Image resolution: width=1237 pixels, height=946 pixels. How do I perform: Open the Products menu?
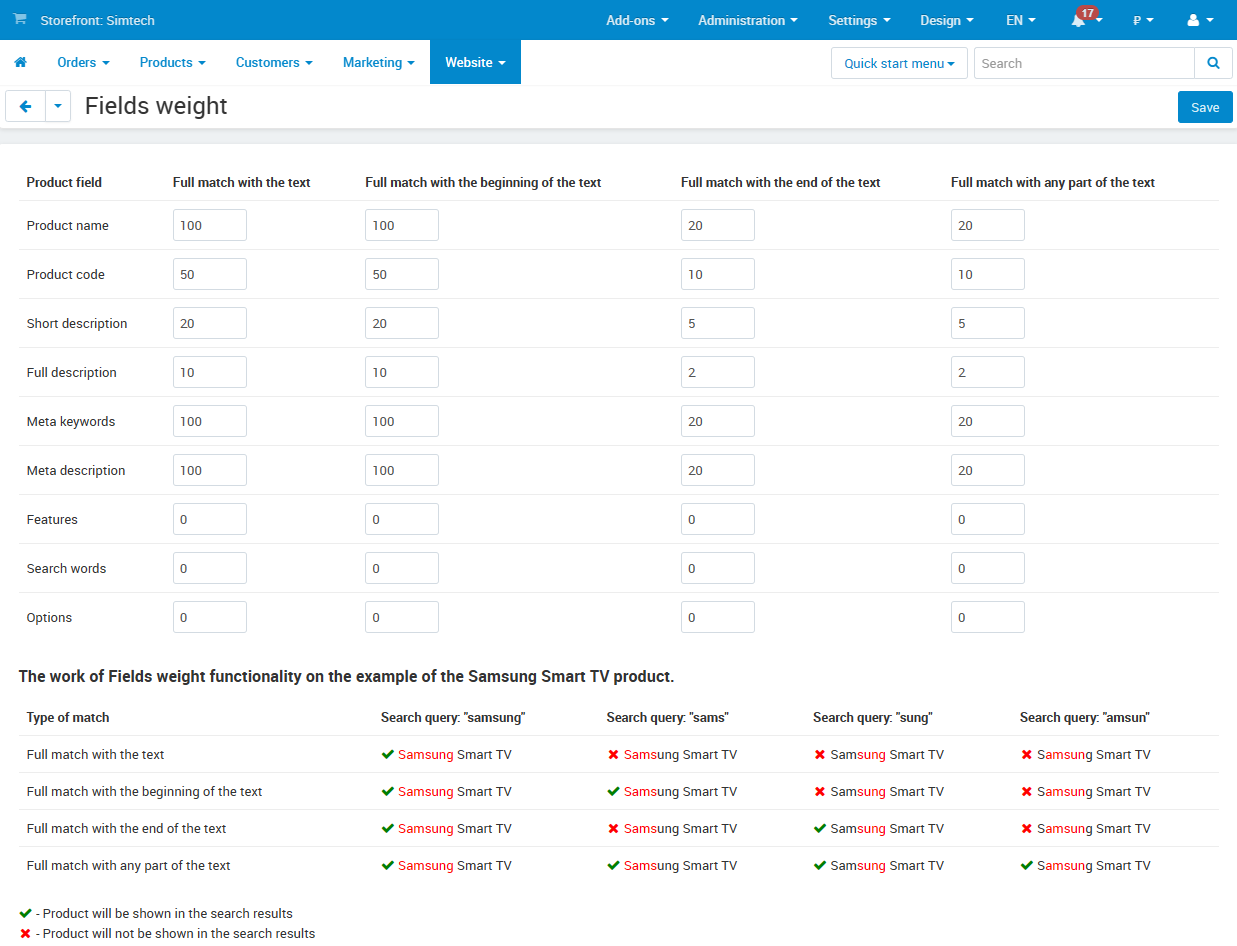(x=172, y=62)
